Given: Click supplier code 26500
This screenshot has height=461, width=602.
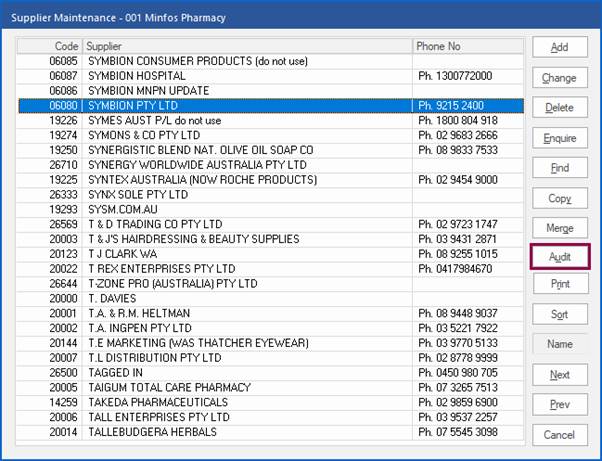Looking at the screenshot, I should (63, 372).
